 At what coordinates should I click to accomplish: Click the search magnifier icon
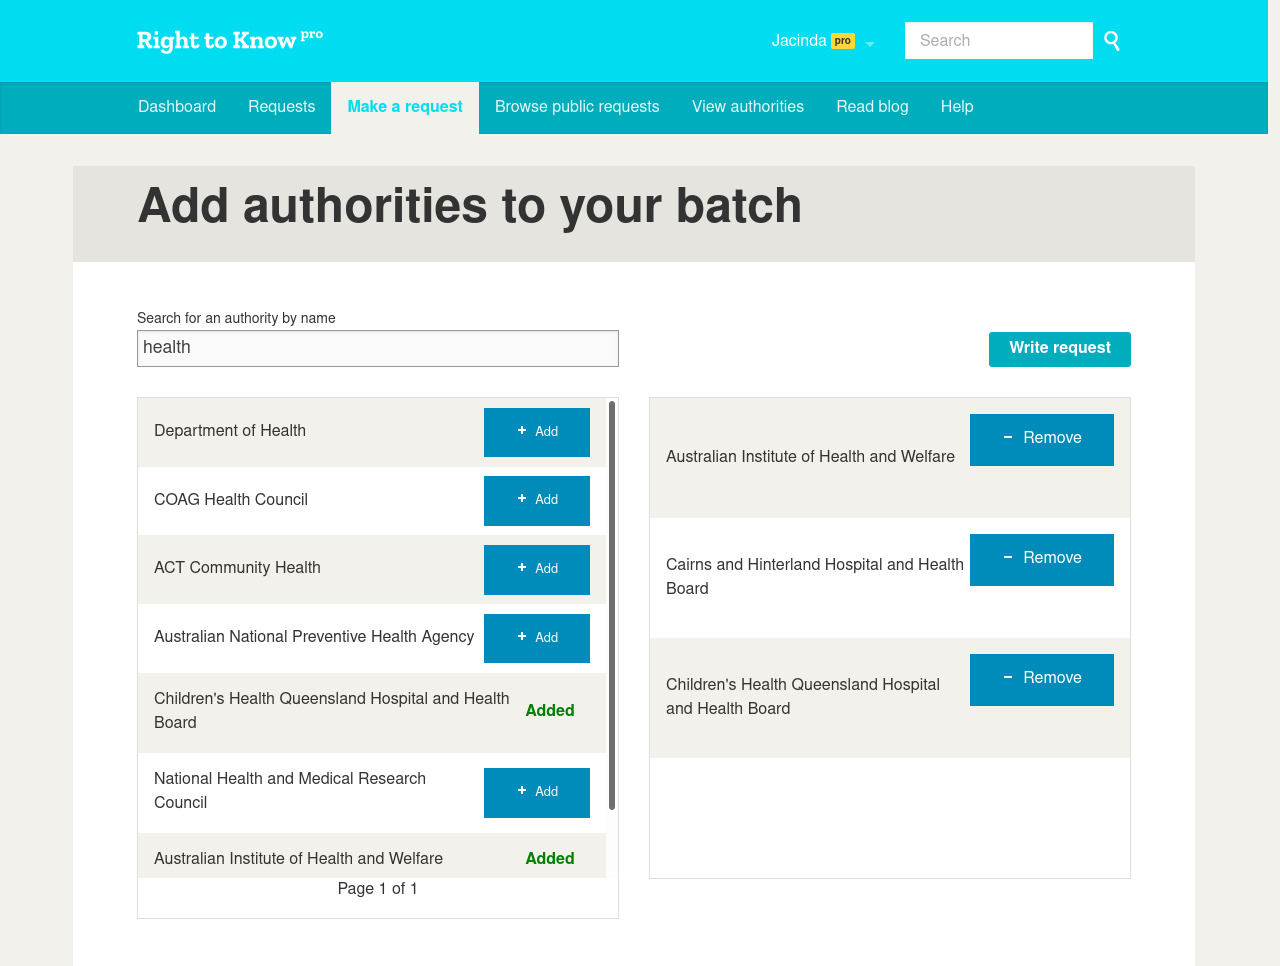tap(1112, 41)
